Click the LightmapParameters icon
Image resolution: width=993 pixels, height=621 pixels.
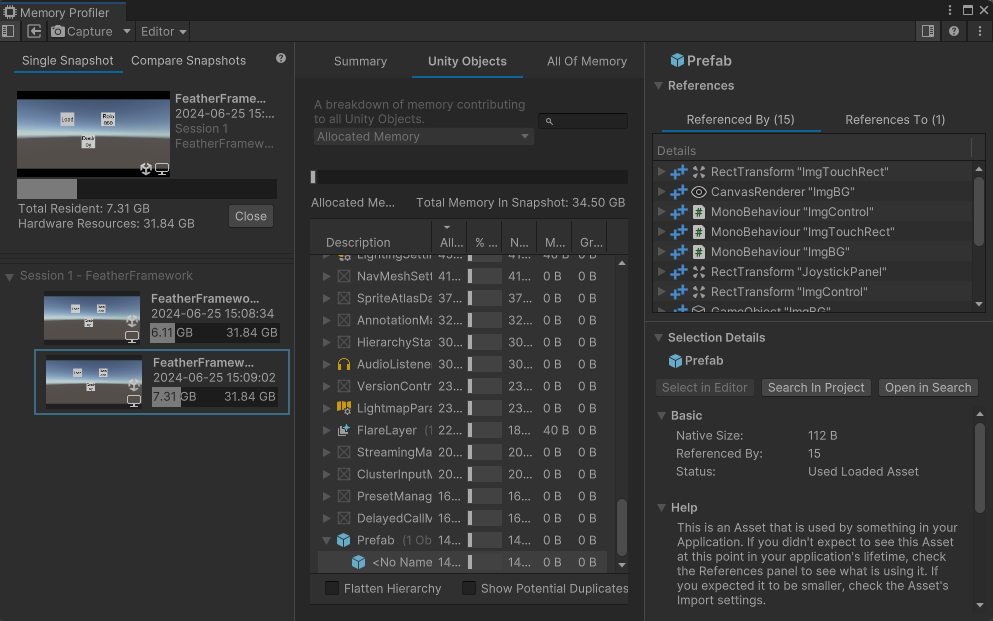[344, 408]
